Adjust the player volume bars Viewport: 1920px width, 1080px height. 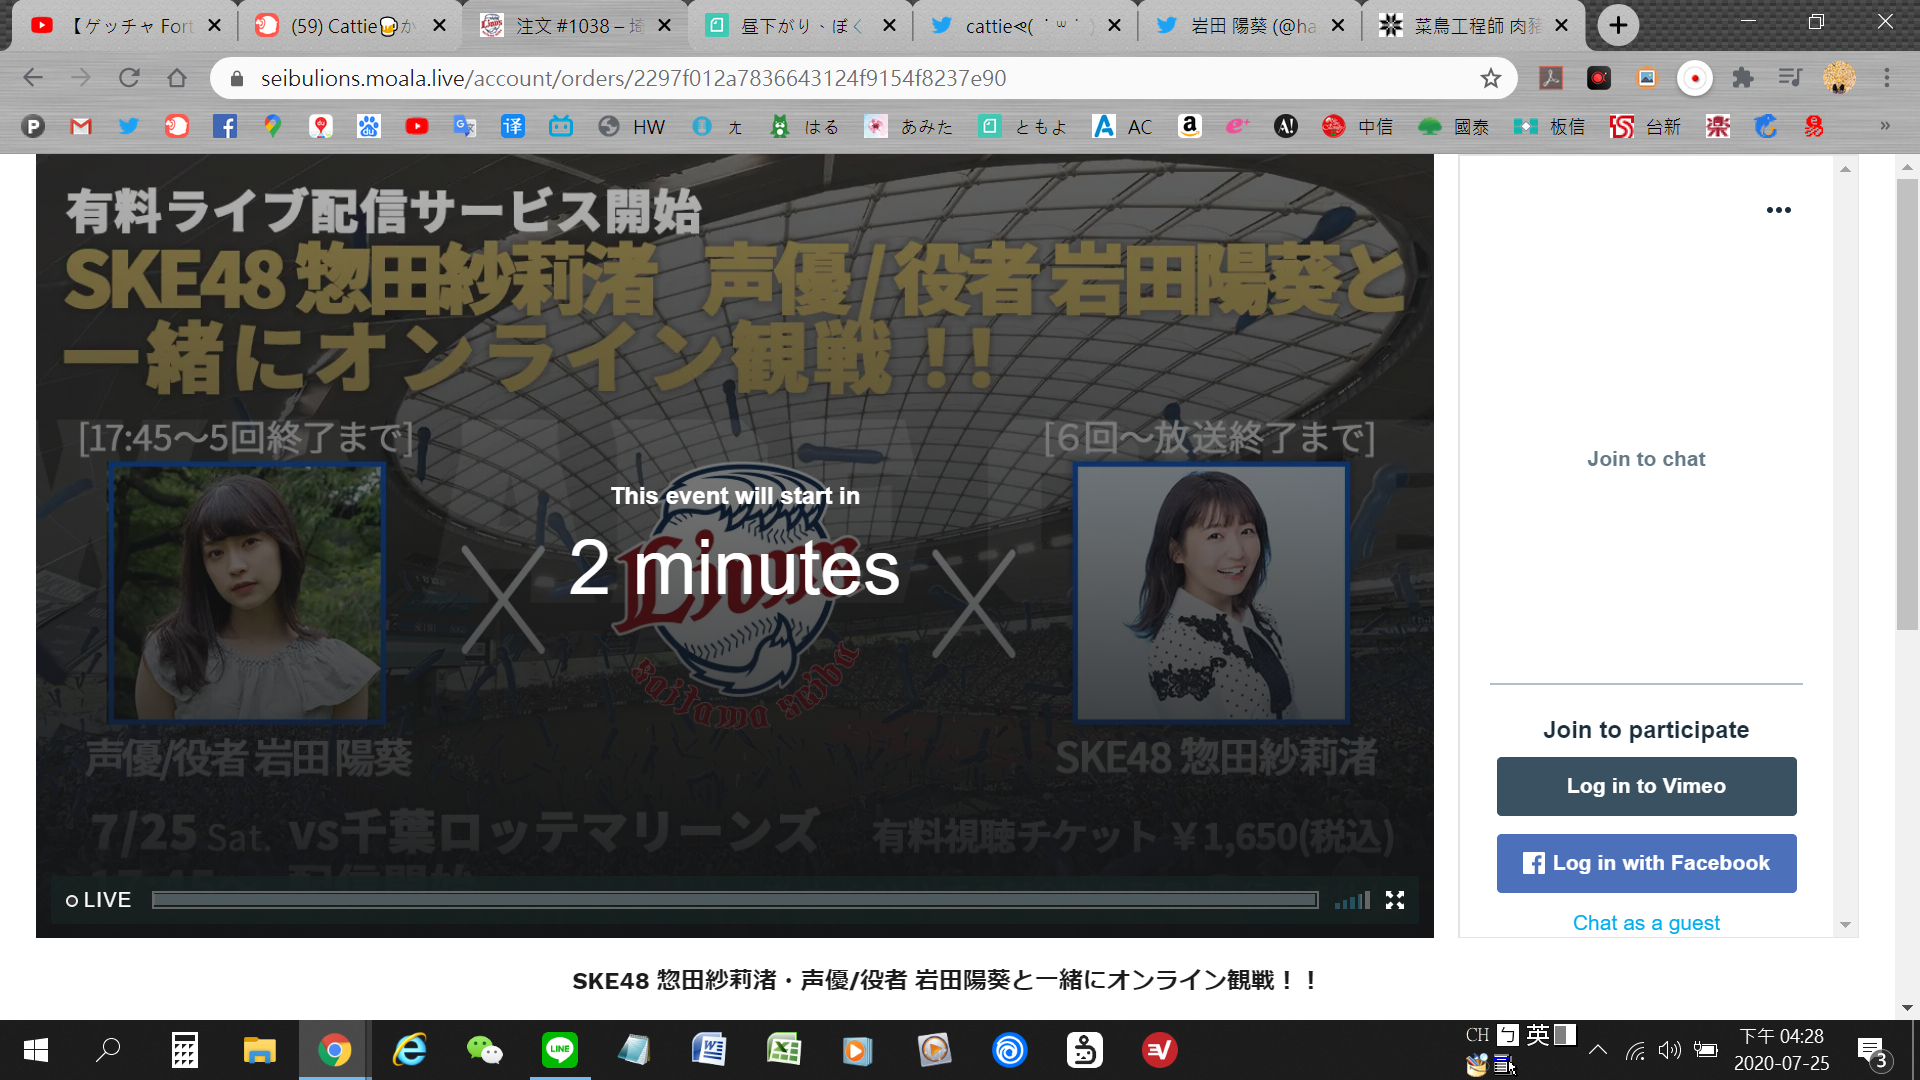pos(1352,900)
